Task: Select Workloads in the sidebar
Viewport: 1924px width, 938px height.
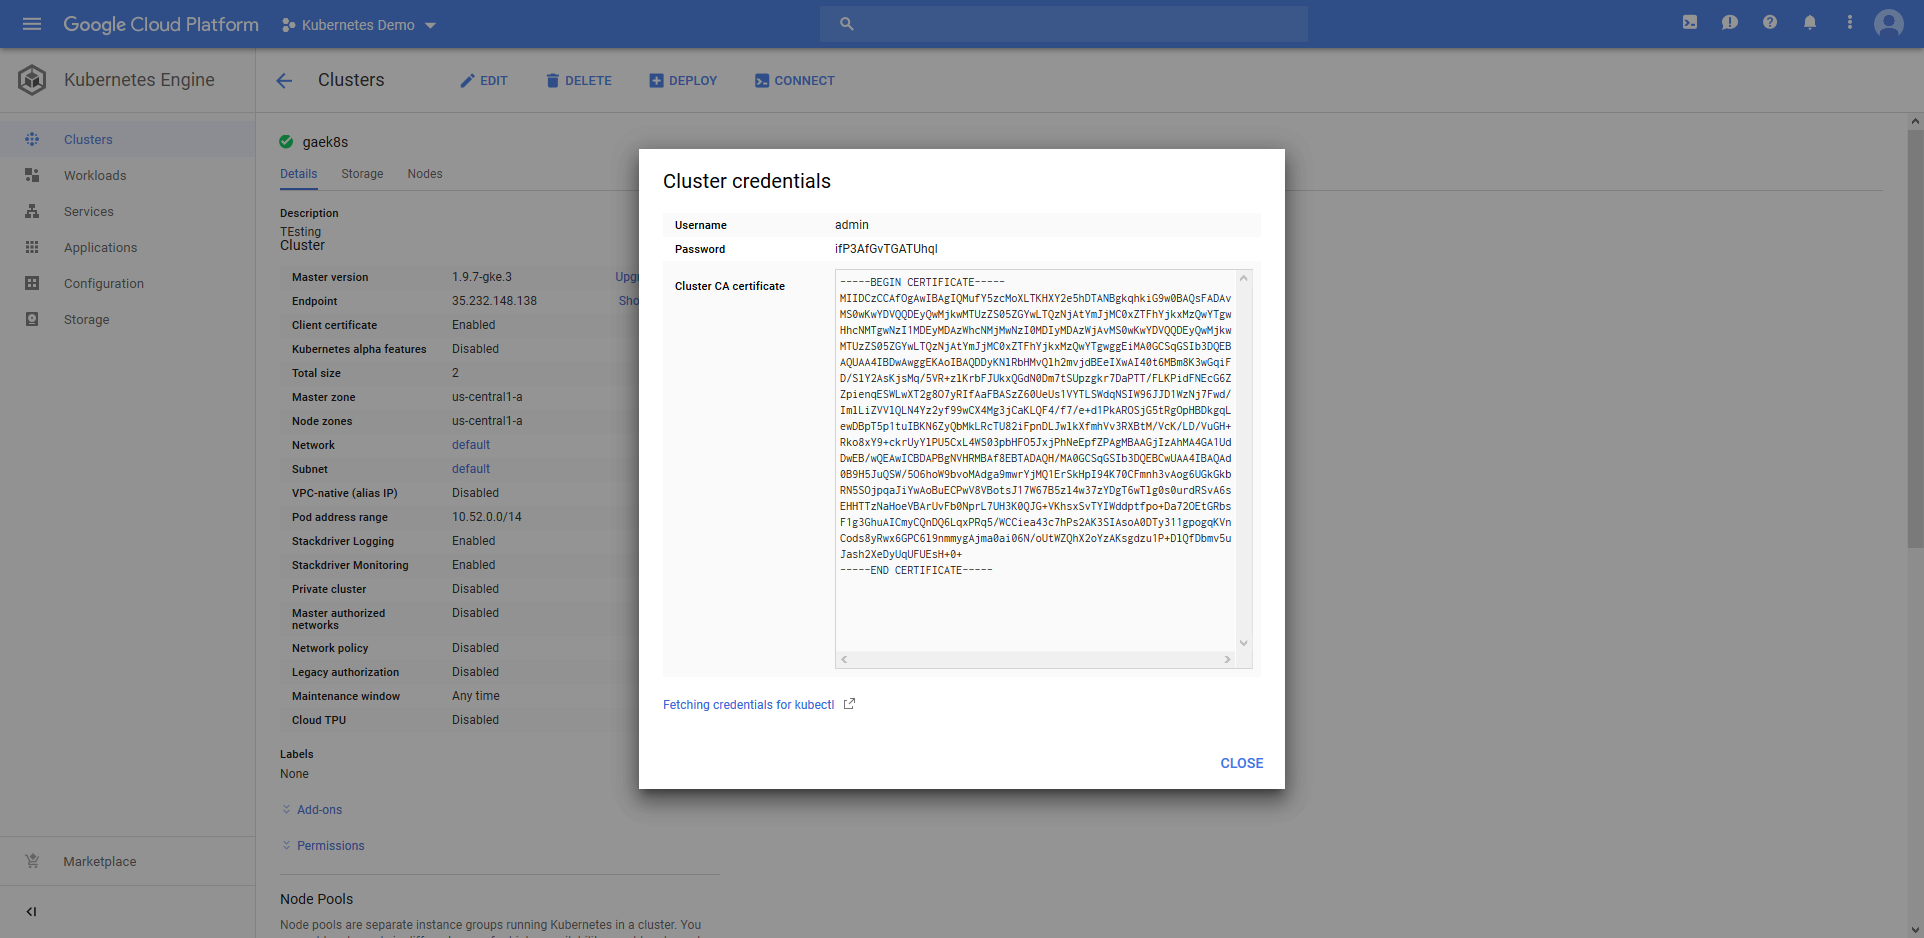Action: [x=95, y=176]
